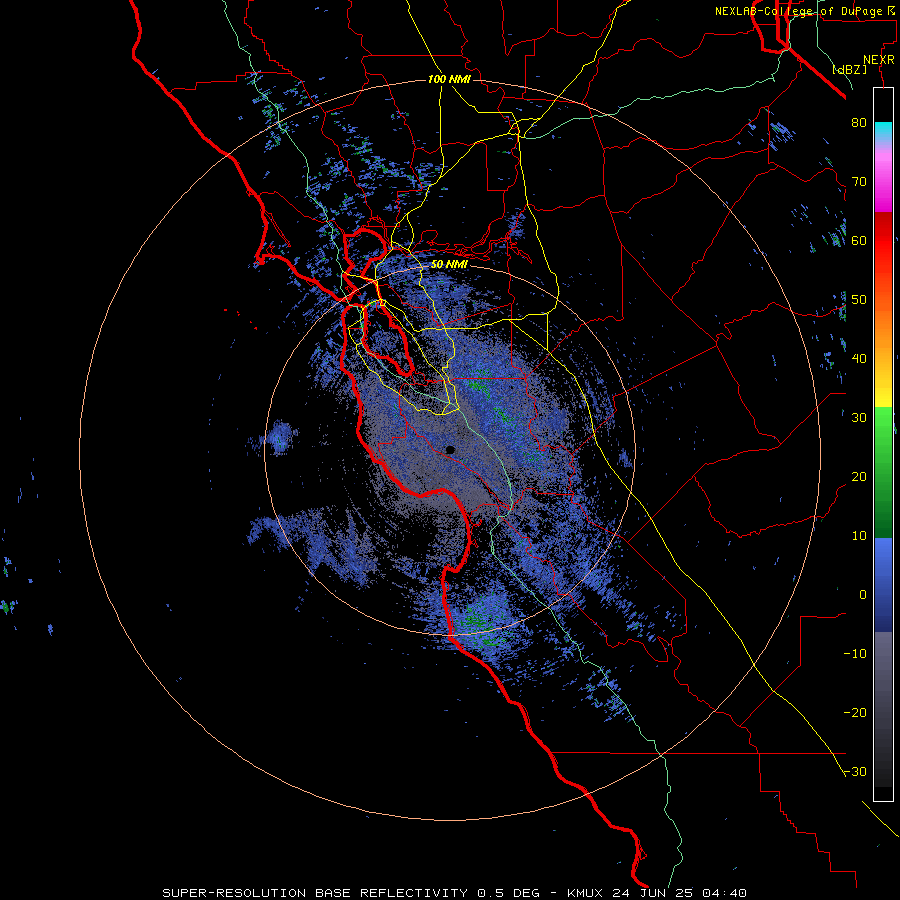Click the dBZ units label
900x900 pixels.
849,69
